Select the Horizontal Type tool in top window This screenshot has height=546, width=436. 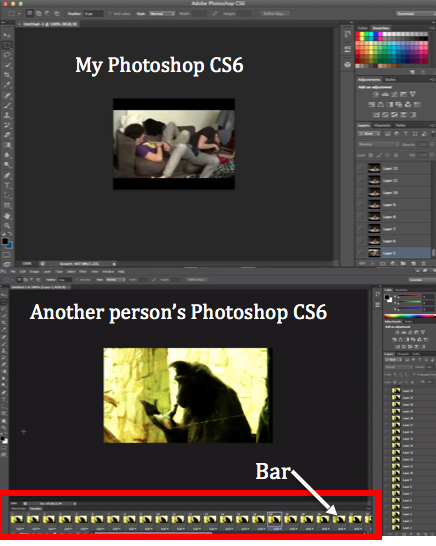click(7, 185)
